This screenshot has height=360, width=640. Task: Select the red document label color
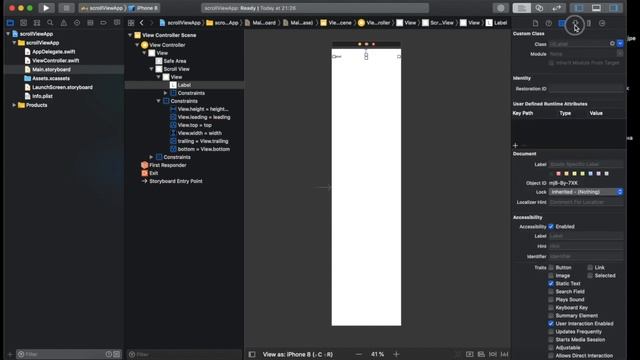[558, 173]
